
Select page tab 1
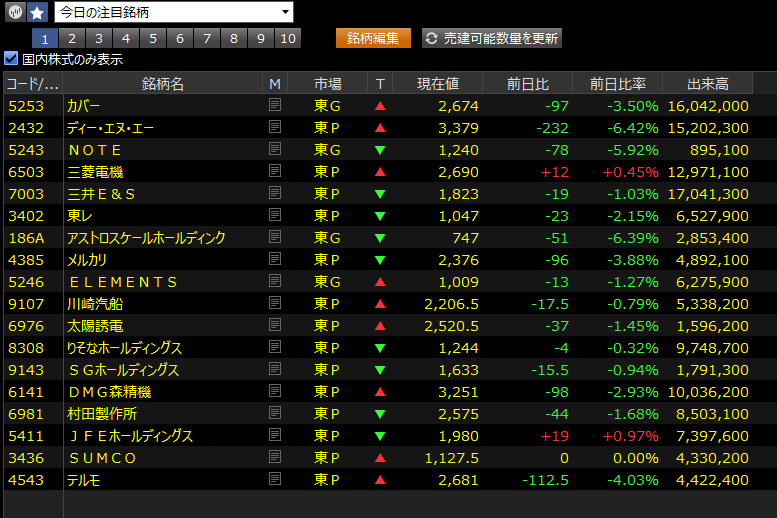(45, 38)
